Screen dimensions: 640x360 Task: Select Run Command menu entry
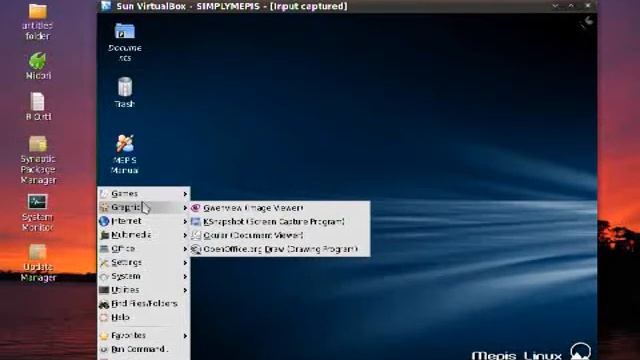(x=144, y=349)
